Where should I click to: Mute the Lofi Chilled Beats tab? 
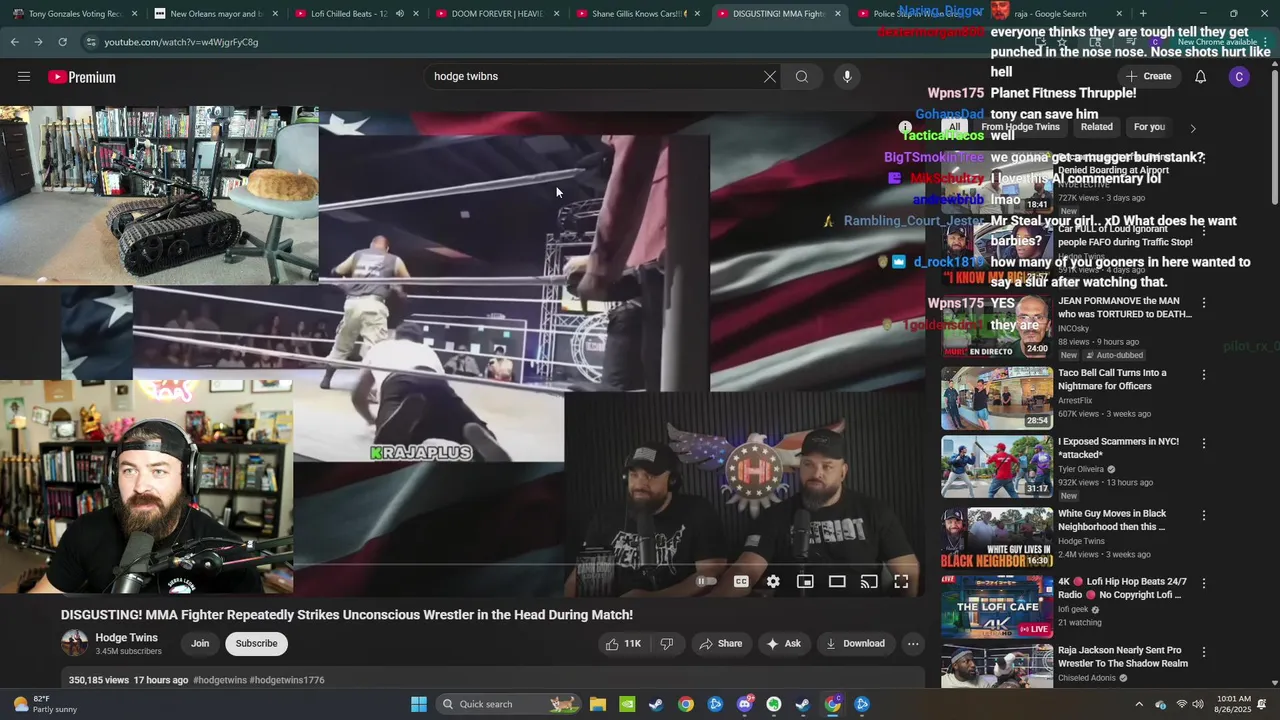coord(399,14)
